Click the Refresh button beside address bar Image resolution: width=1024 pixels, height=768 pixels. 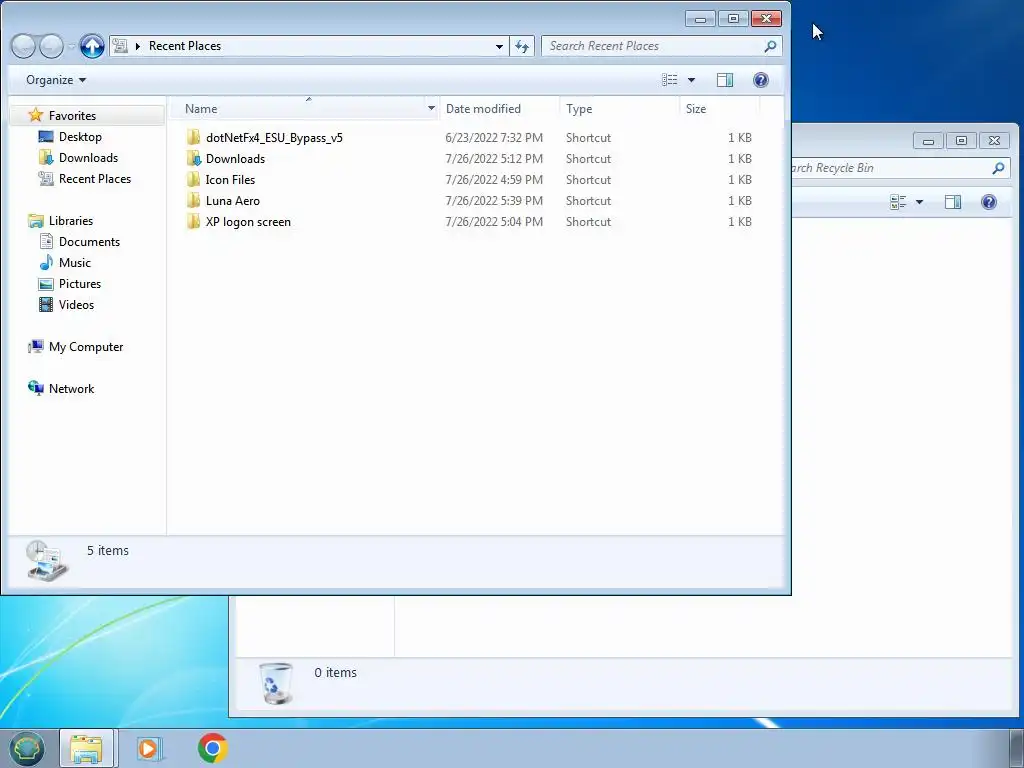tap(522, 46)
